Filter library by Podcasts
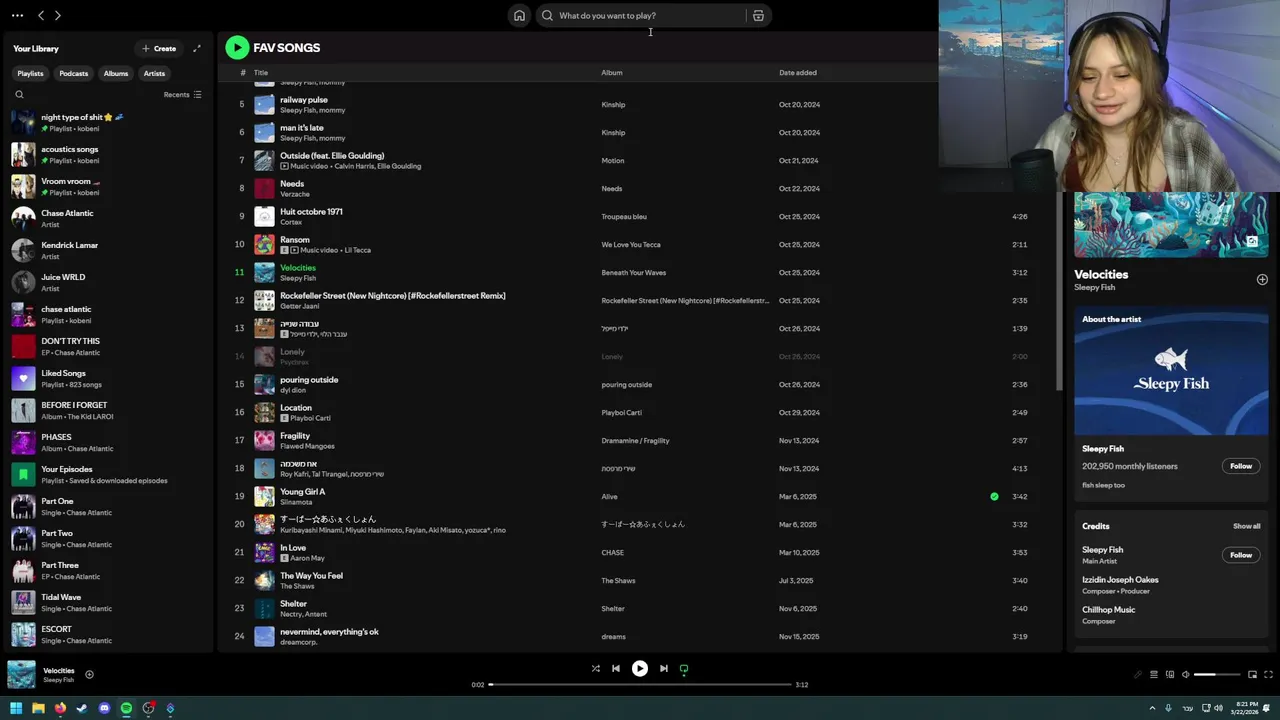Screen dimensions: 1280x720 [x=73, y=73]
